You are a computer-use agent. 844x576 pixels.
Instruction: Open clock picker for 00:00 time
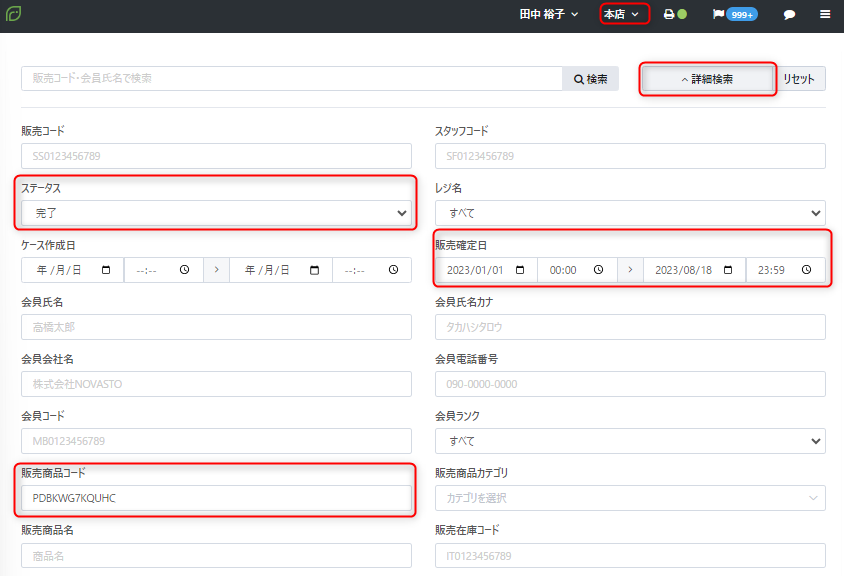[599, 270]
